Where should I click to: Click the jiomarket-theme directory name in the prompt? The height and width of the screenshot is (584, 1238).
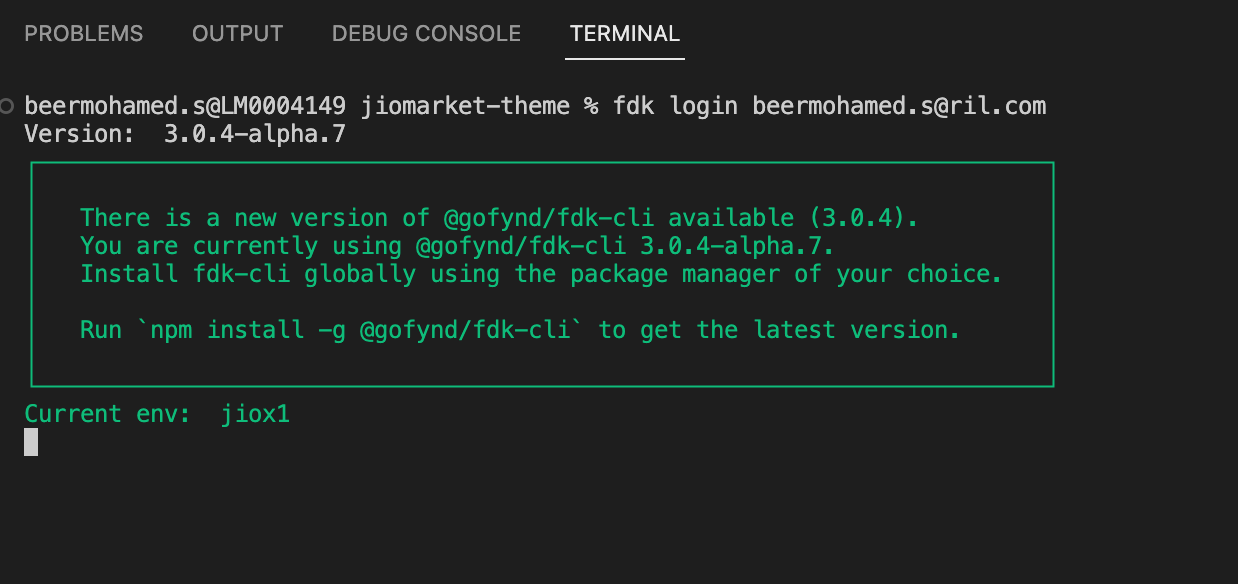(465, 105)
